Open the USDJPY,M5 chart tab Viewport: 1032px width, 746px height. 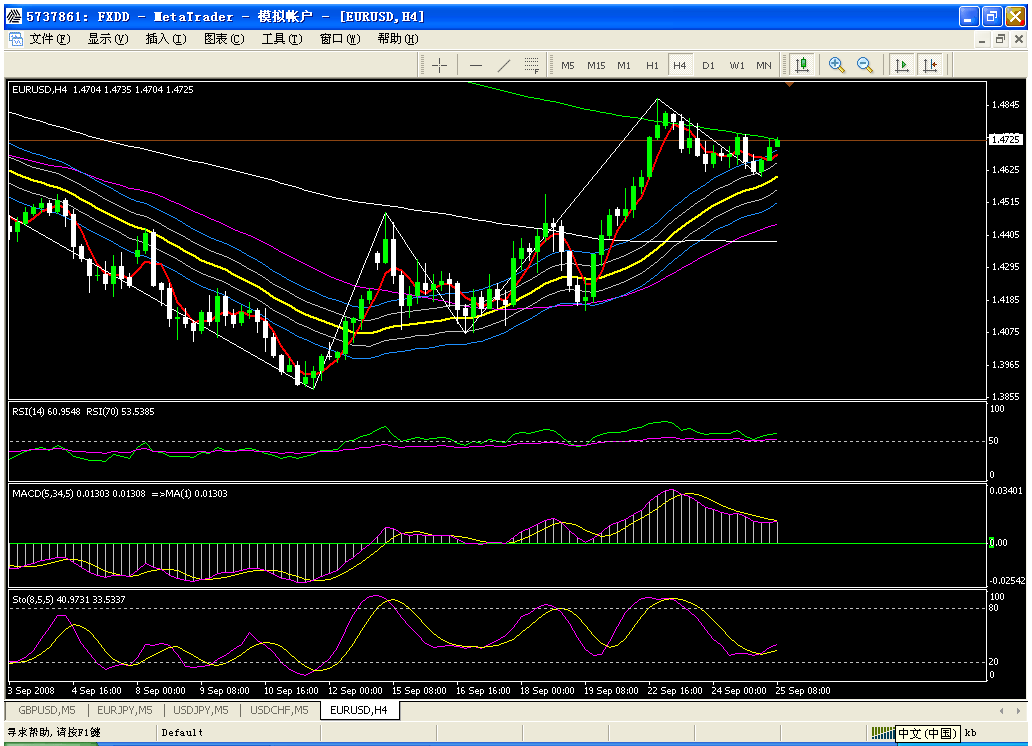point(201,710)
